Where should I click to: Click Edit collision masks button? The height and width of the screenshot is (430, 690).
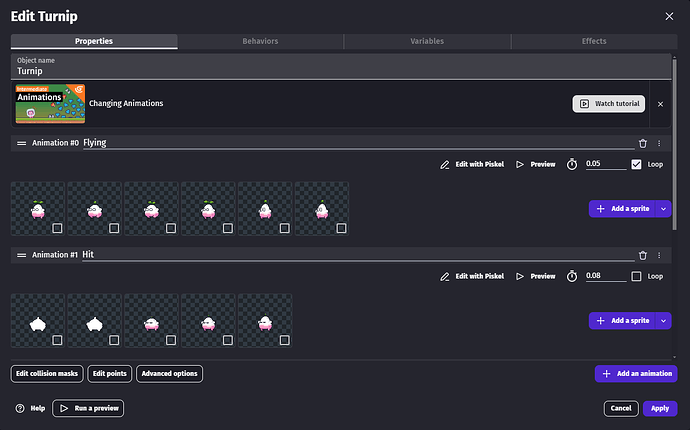47,374
